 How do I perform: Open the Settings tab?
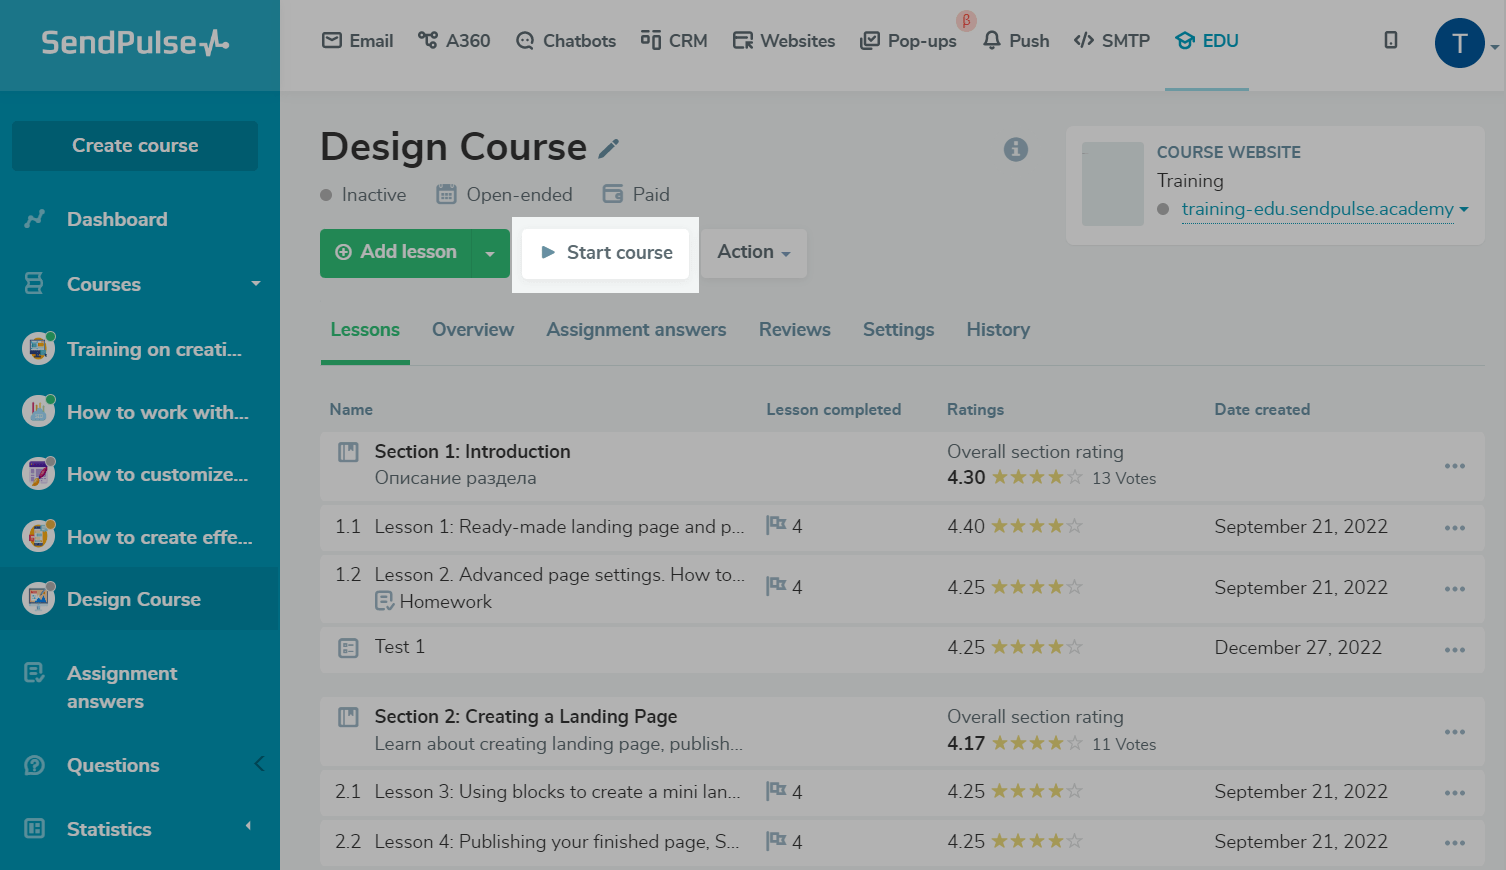click(x=898, y=330)
